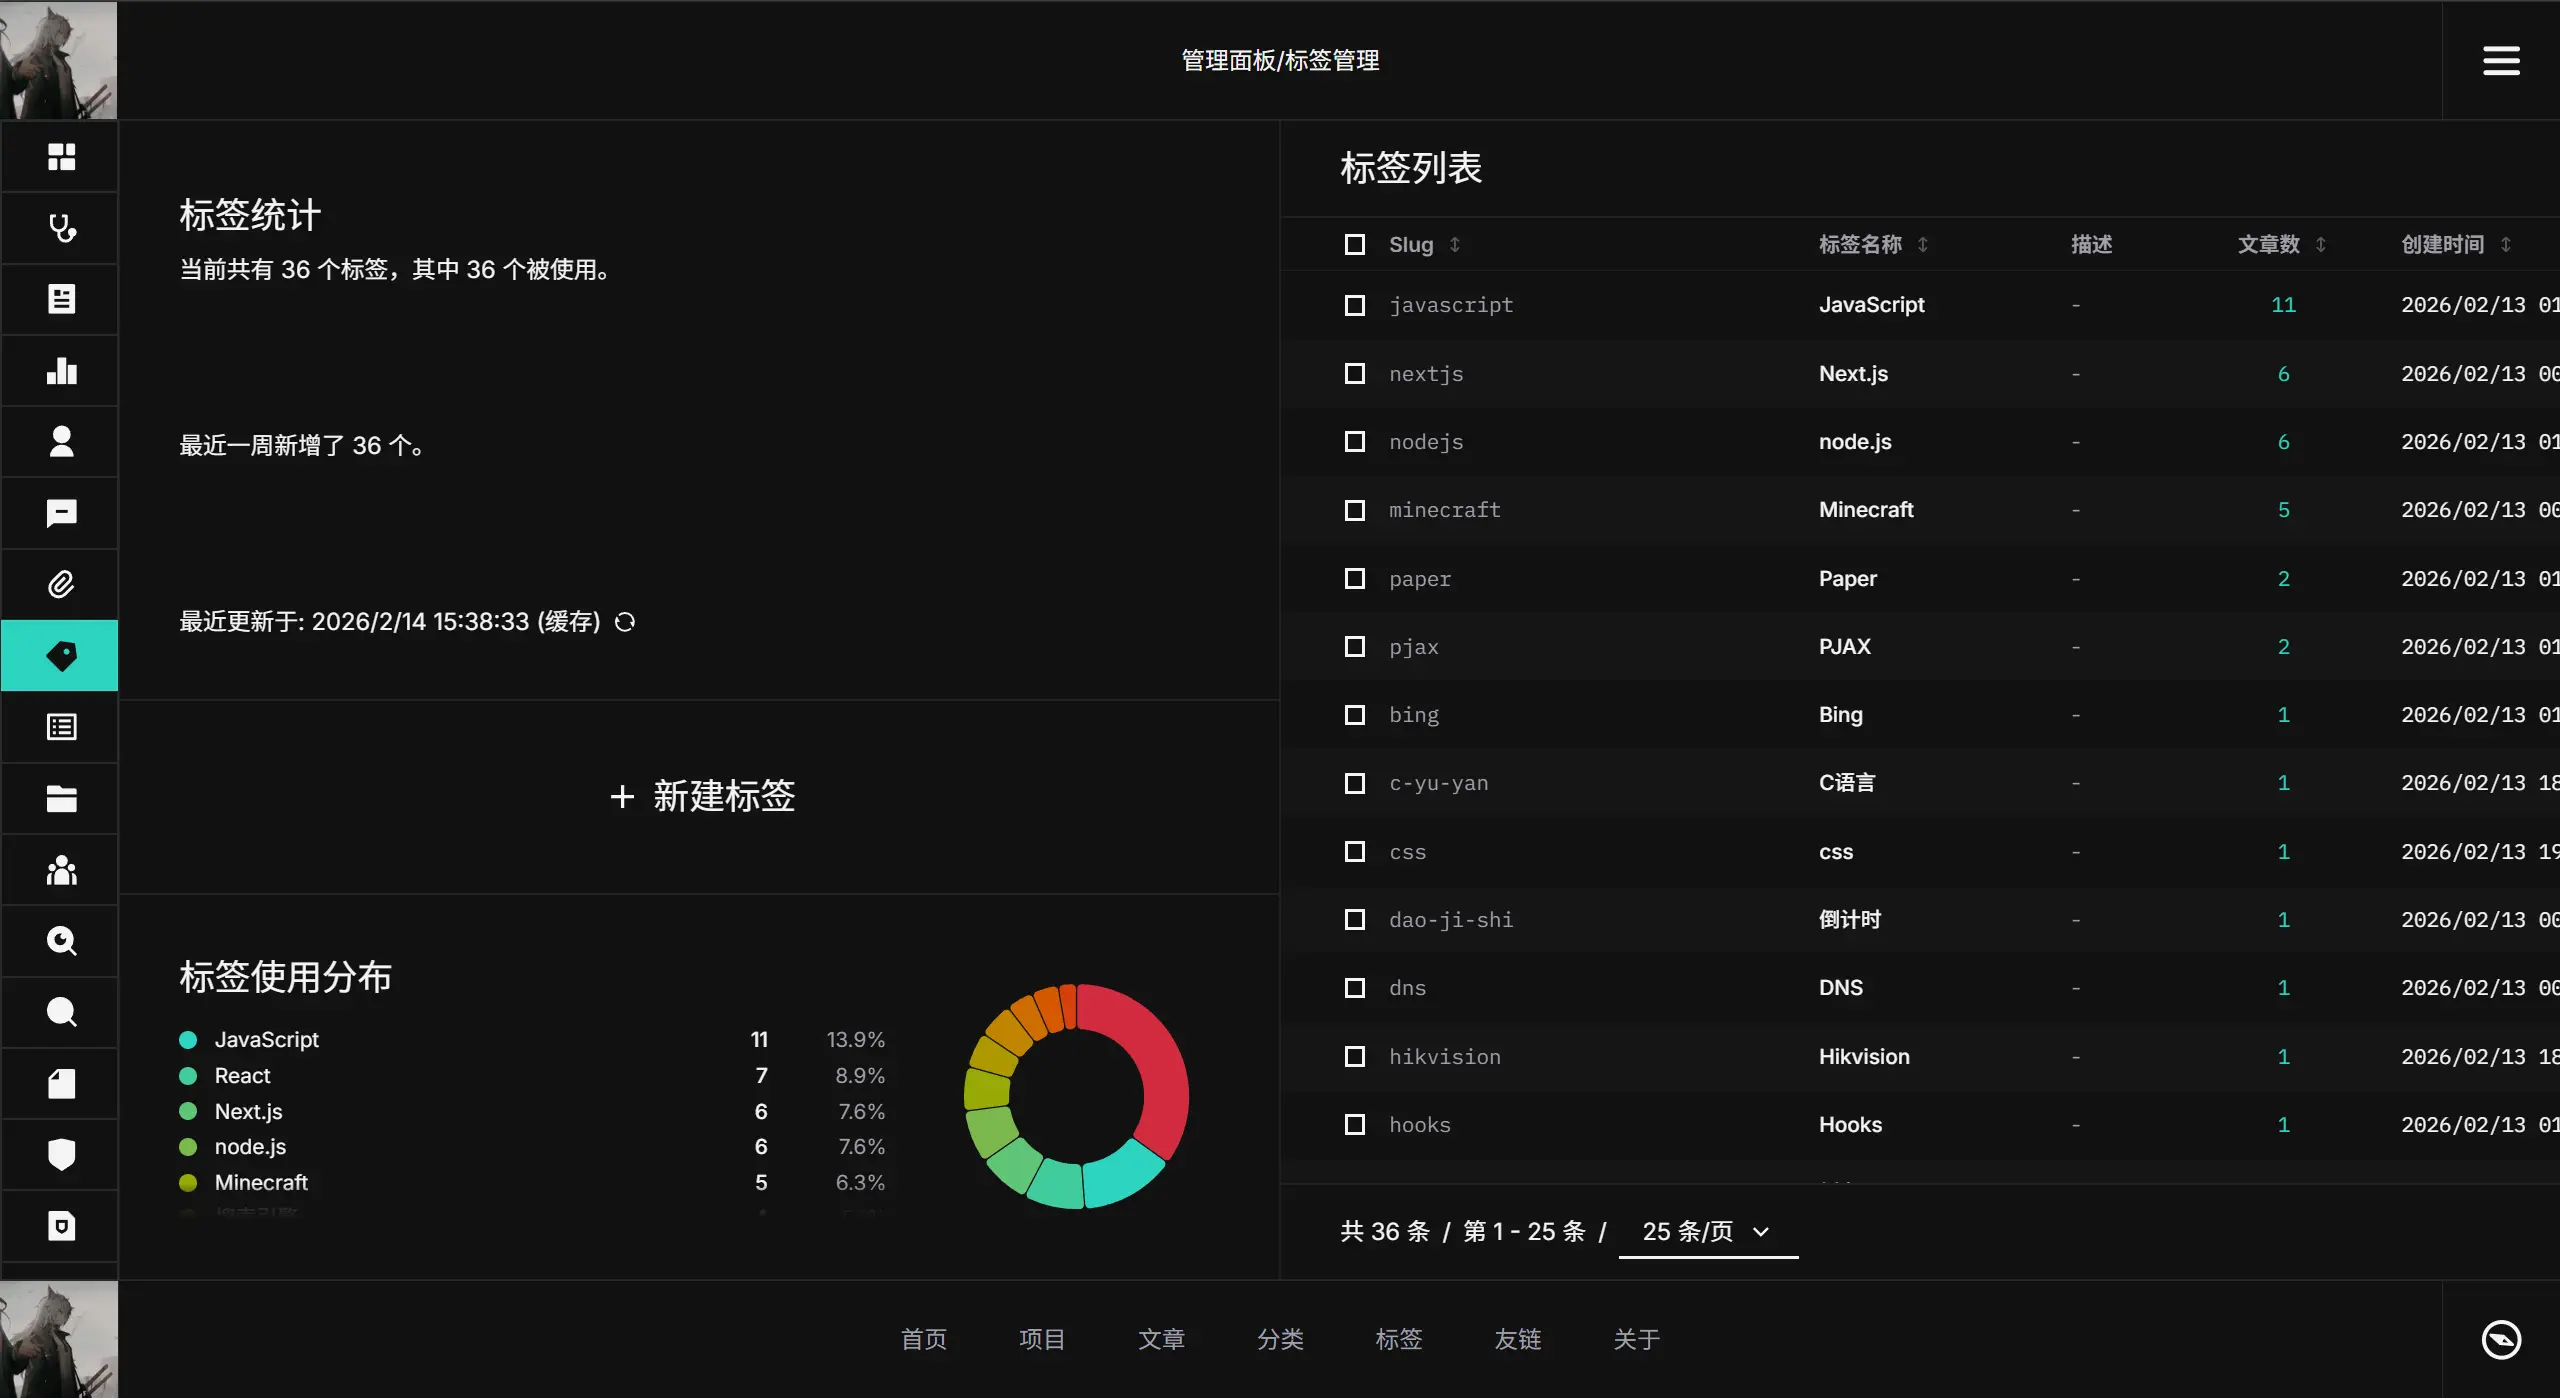Viewport: 2560px width, 1398px height.
Task: Check the javascript tag row checkbox
Action: (x=1354, y=305)
